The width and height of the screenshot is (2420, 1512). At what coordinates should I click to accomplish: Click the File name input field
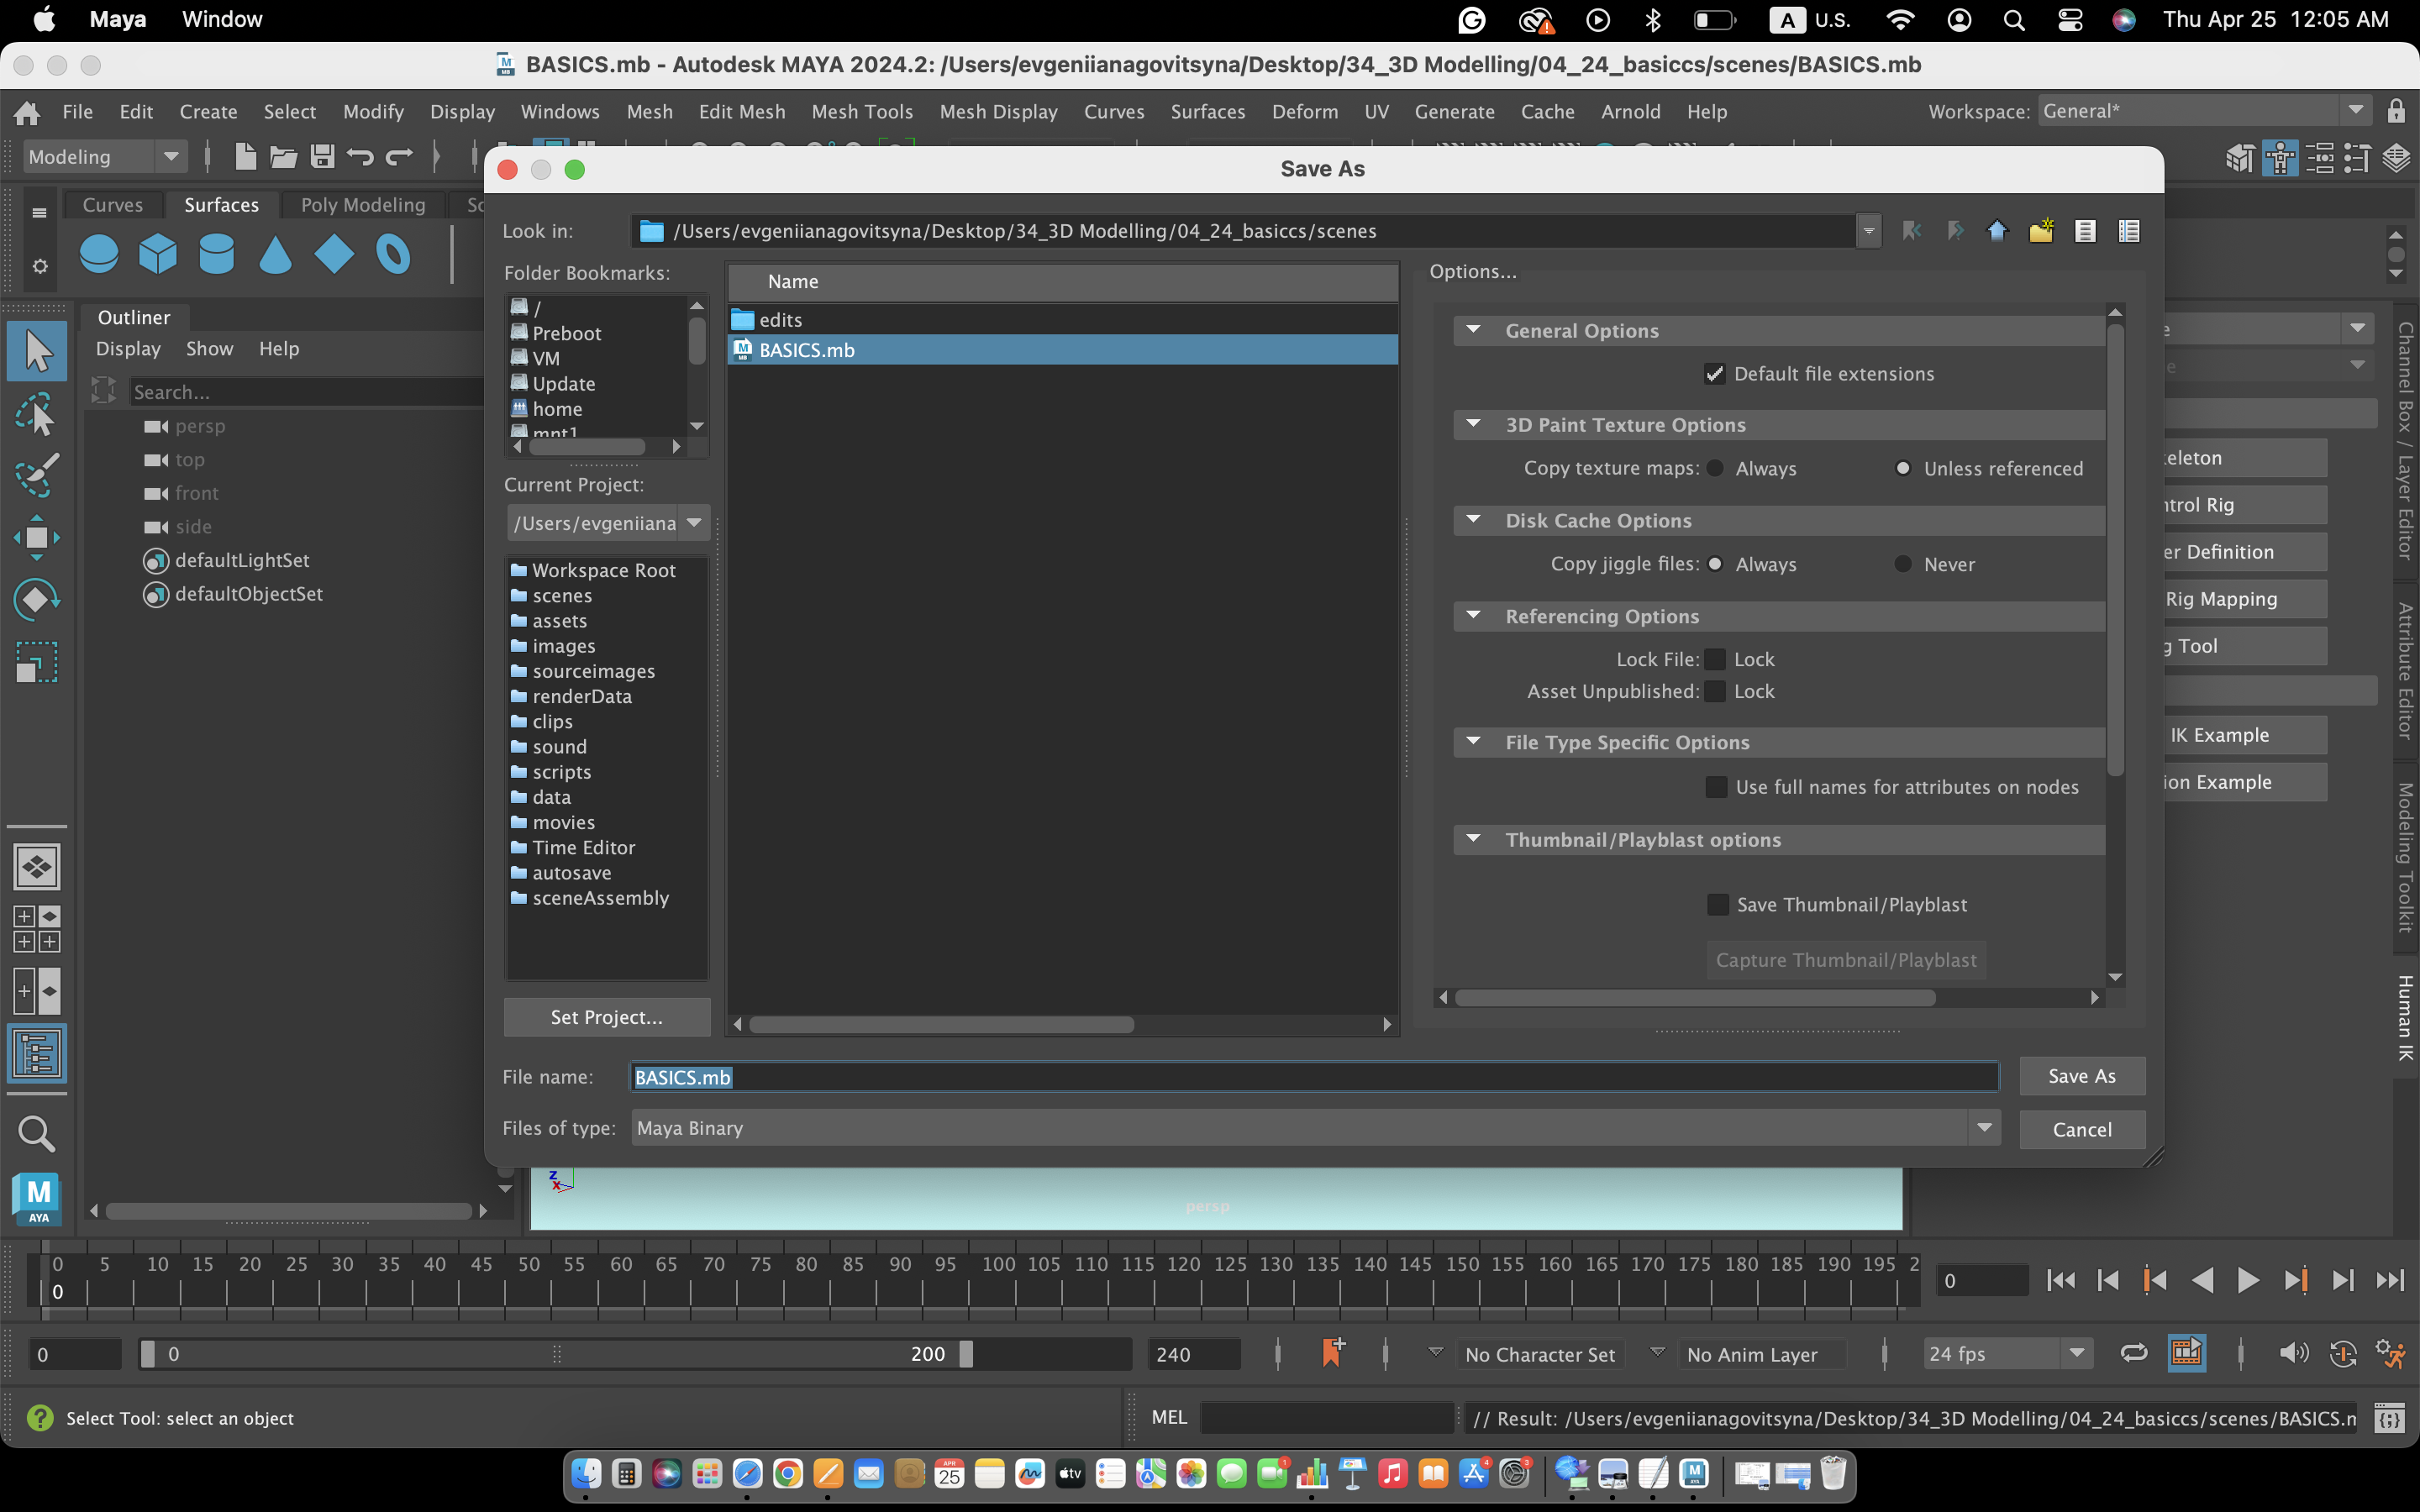pos(1315,1077)
